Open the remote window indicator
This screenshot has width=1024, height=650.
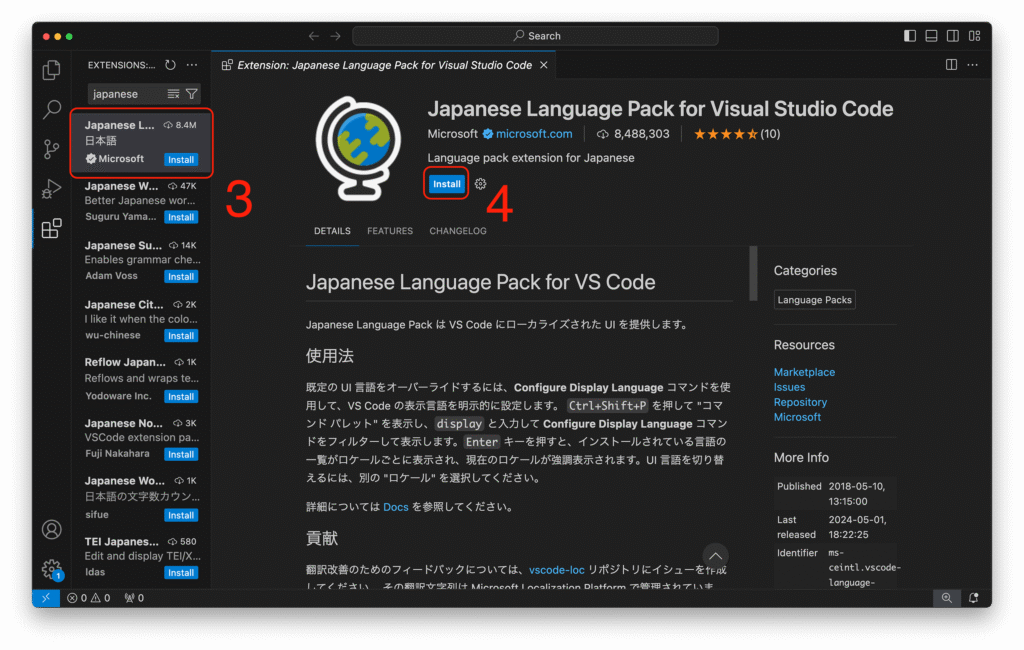[x=46, y=598]
